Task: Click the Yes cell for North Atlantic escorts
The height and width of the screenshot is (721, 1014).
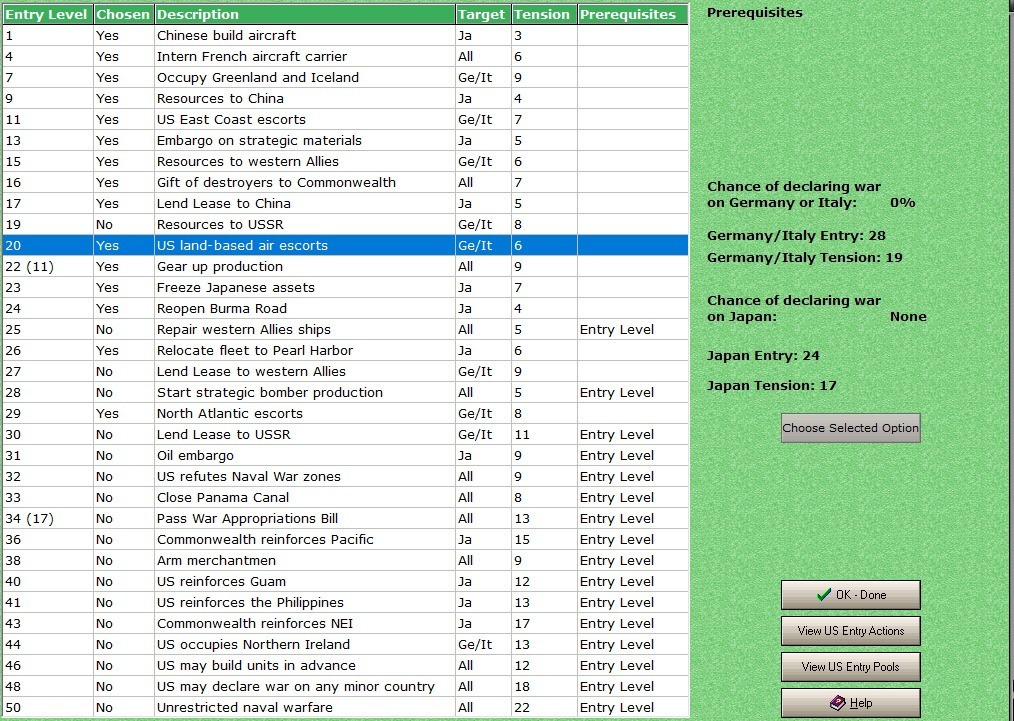Action: [123, 414]
